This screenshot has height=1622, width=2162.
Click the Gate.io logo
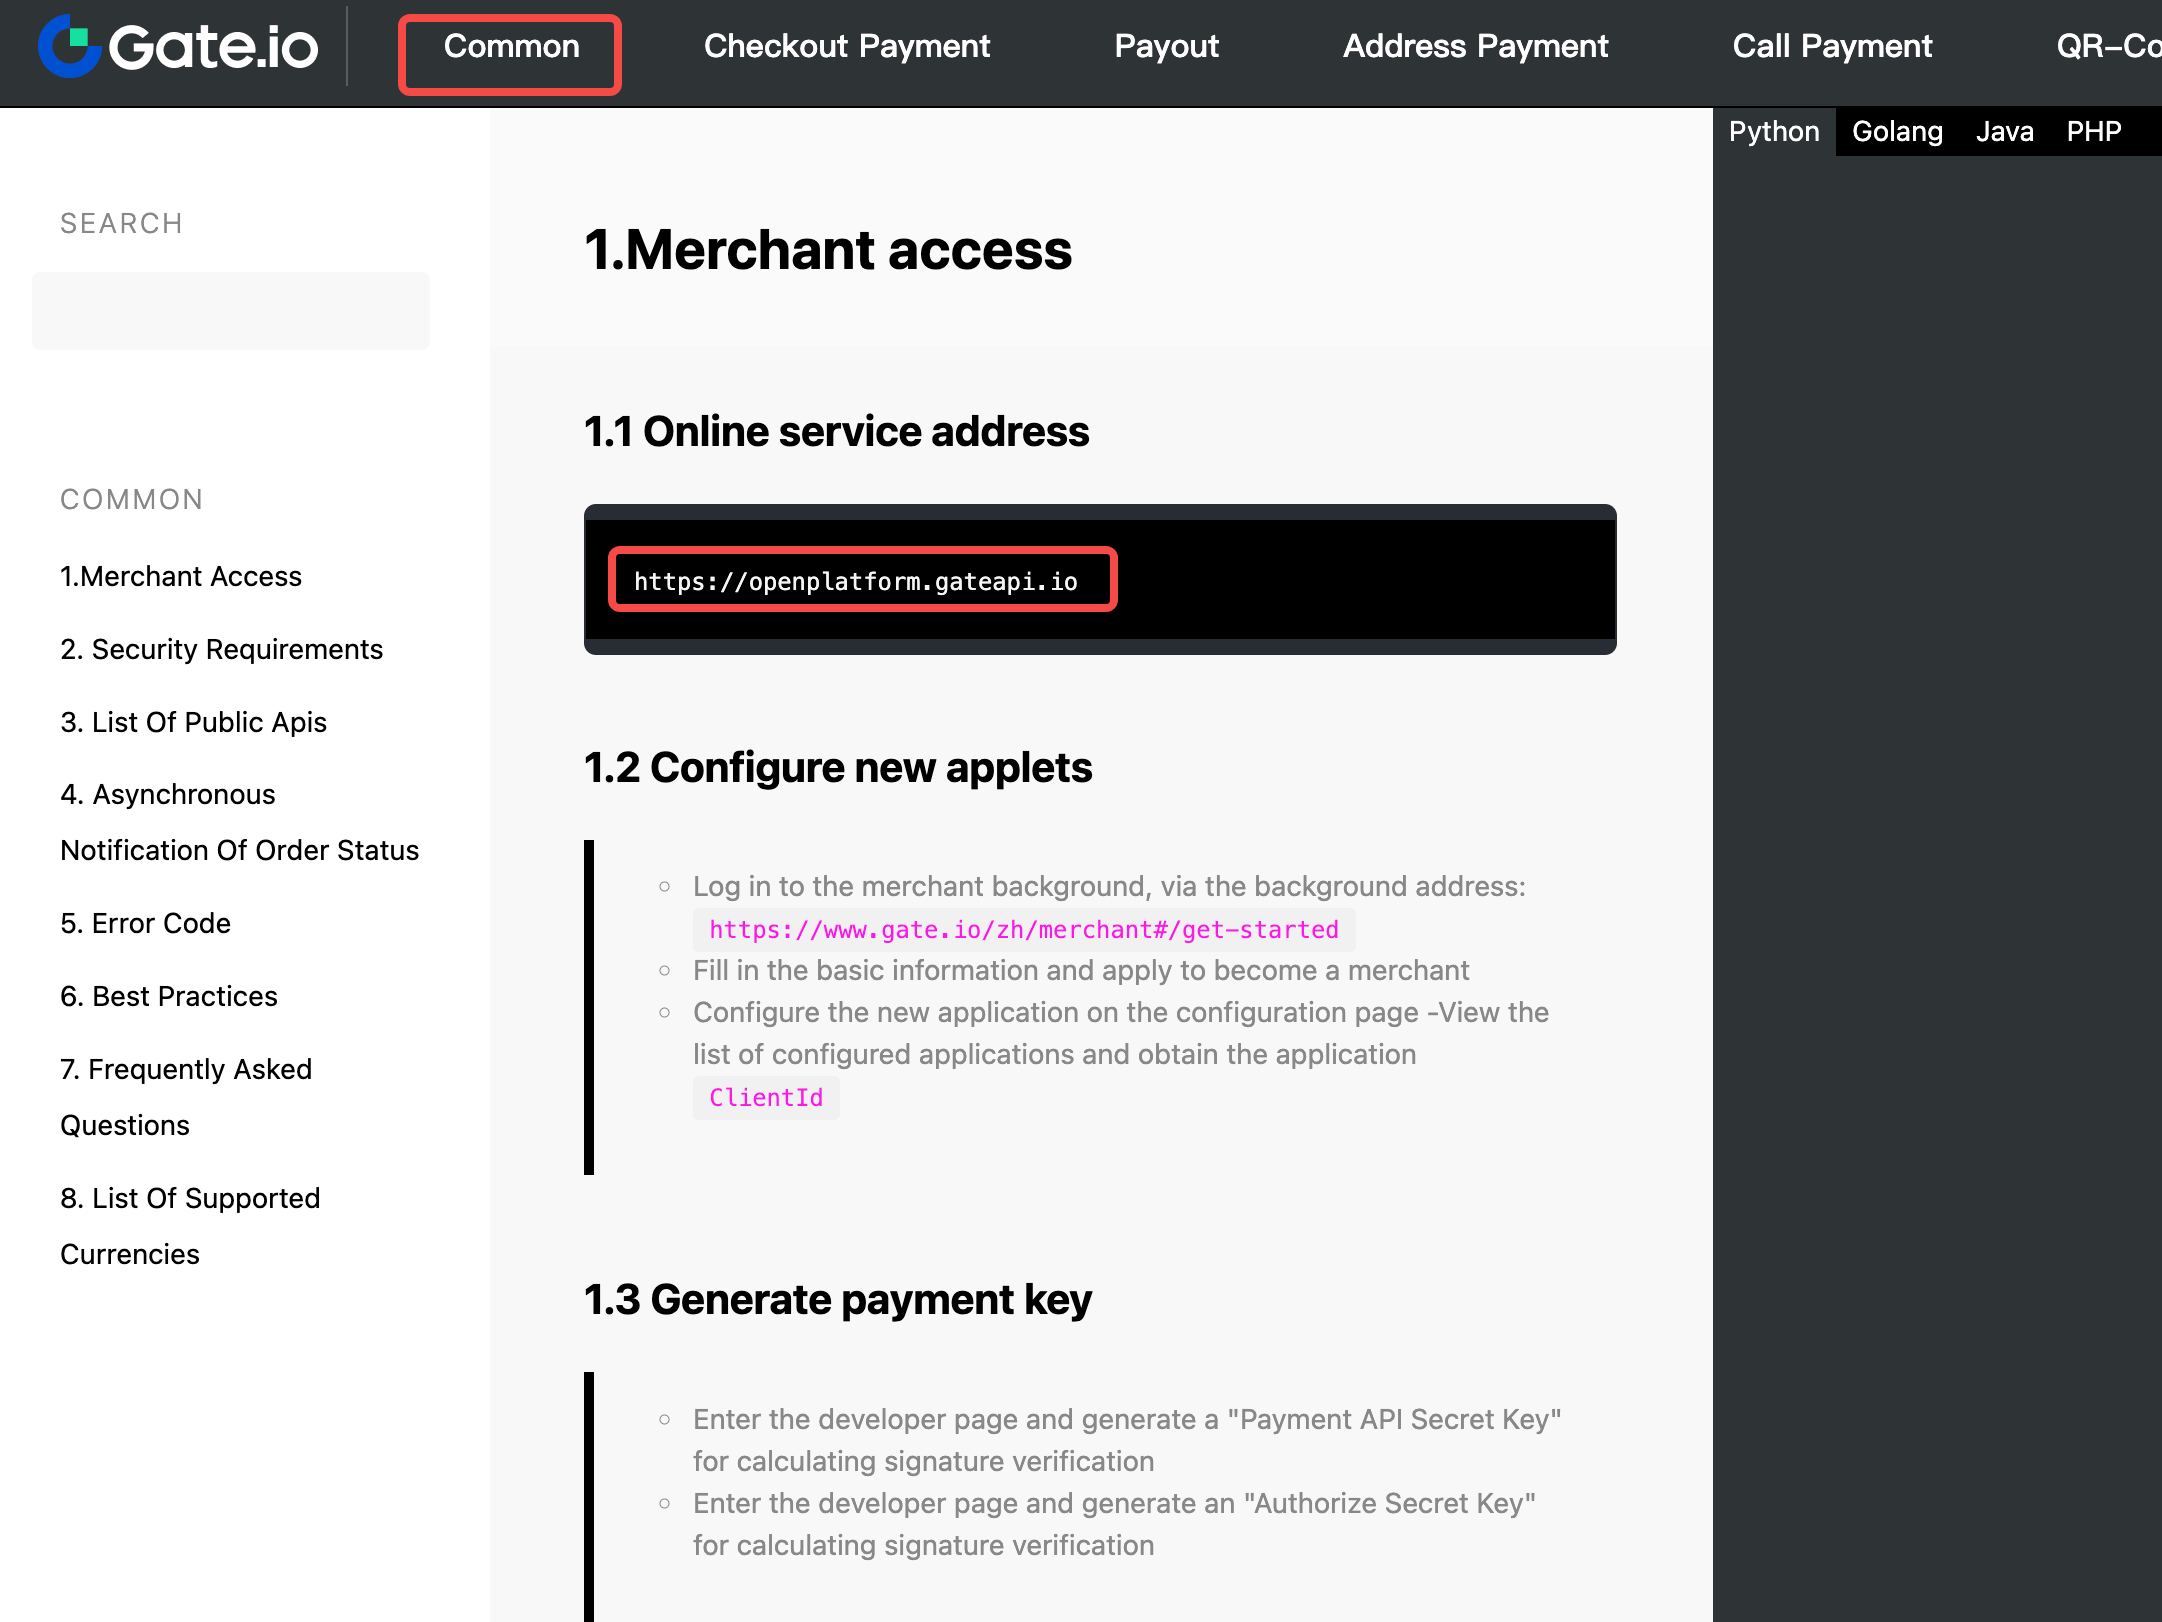[x=178, y=47]
